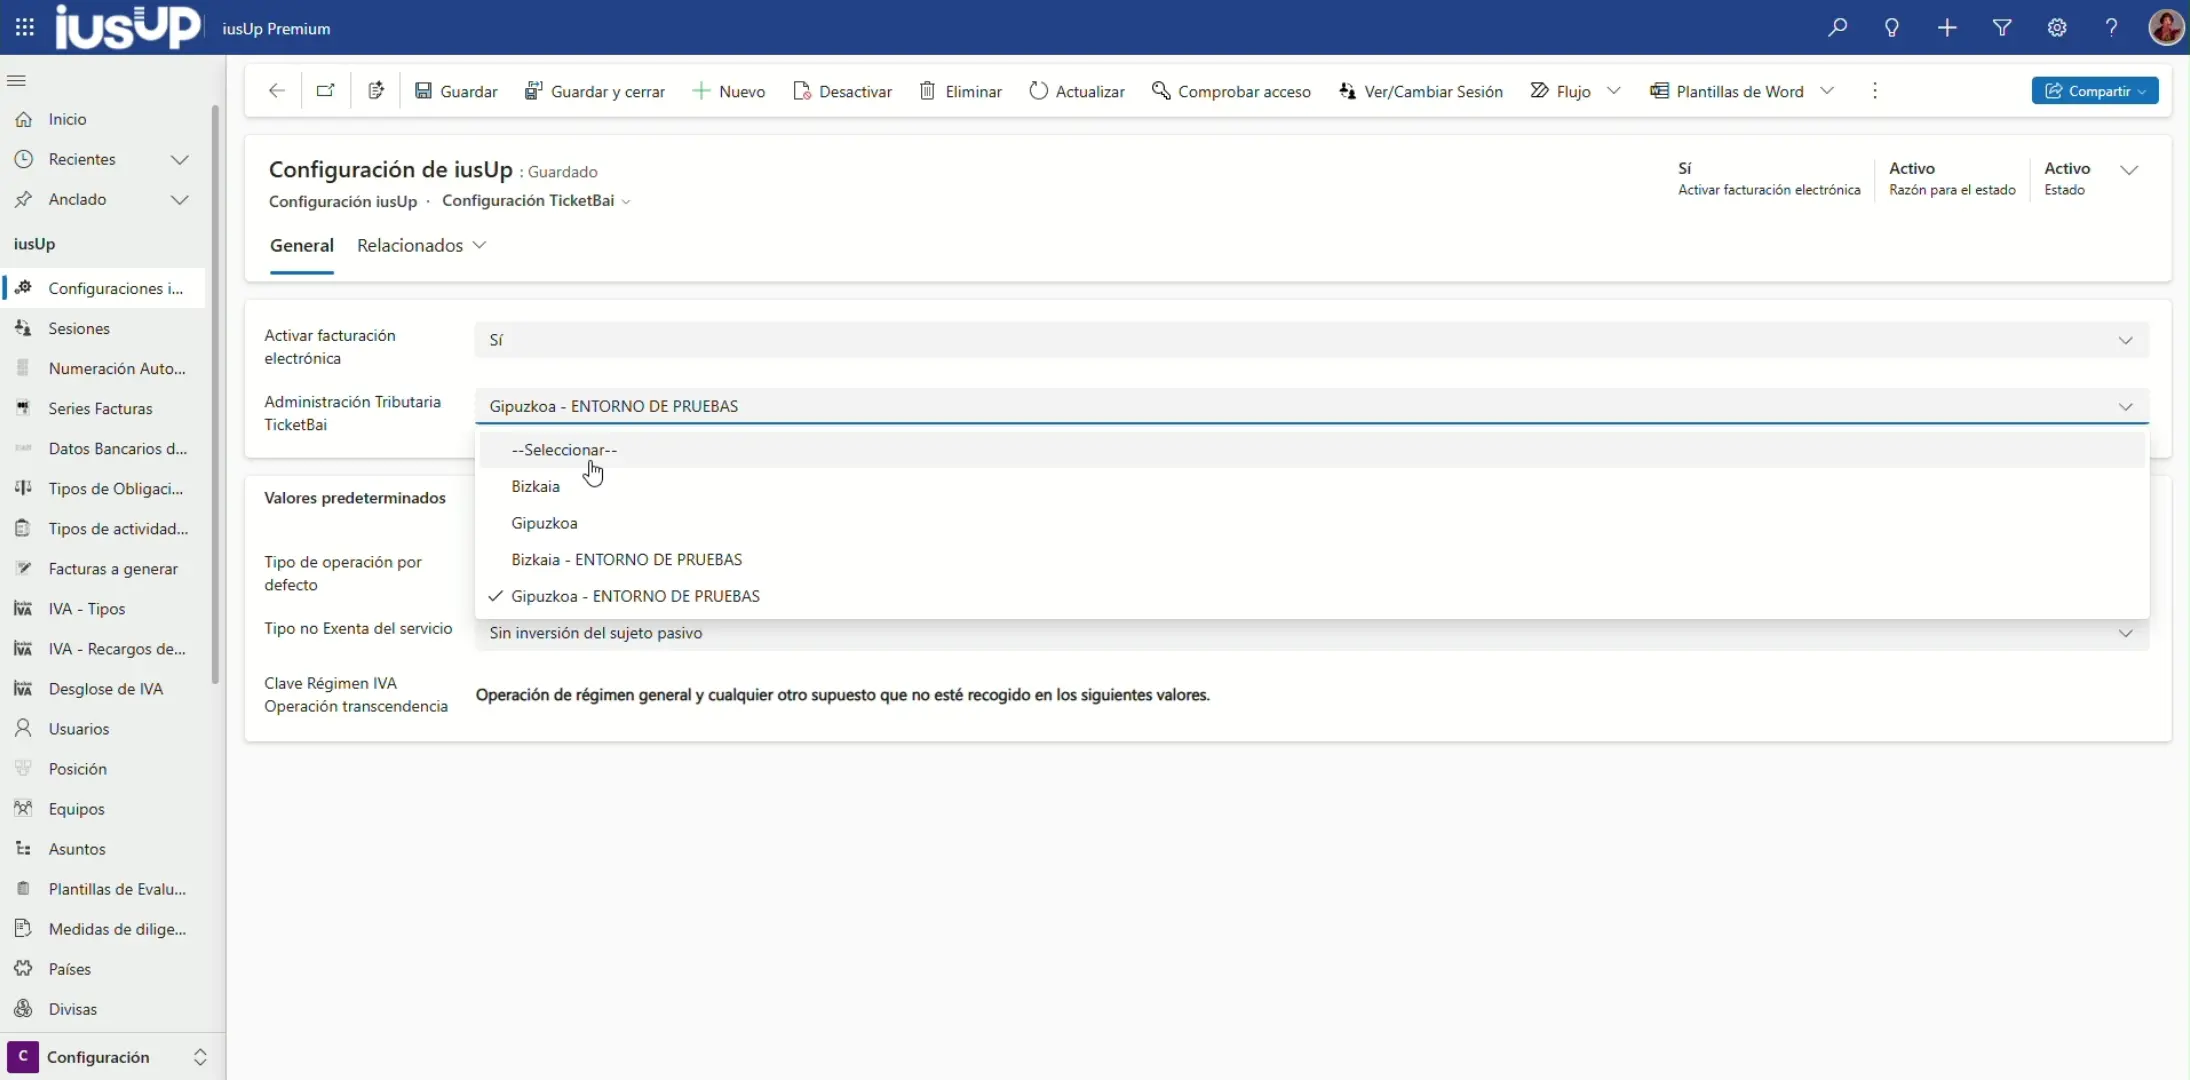
Task: Open record in new window icon
Action: point(325,91)
